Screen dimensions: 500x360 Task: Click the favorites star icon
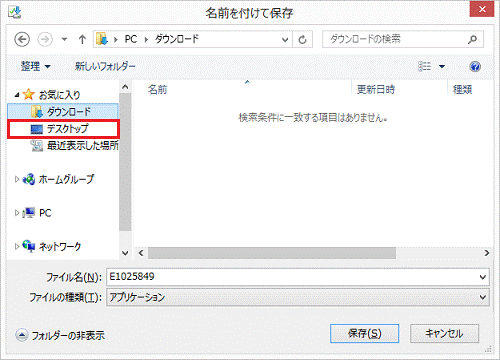[x=29, y=94]
